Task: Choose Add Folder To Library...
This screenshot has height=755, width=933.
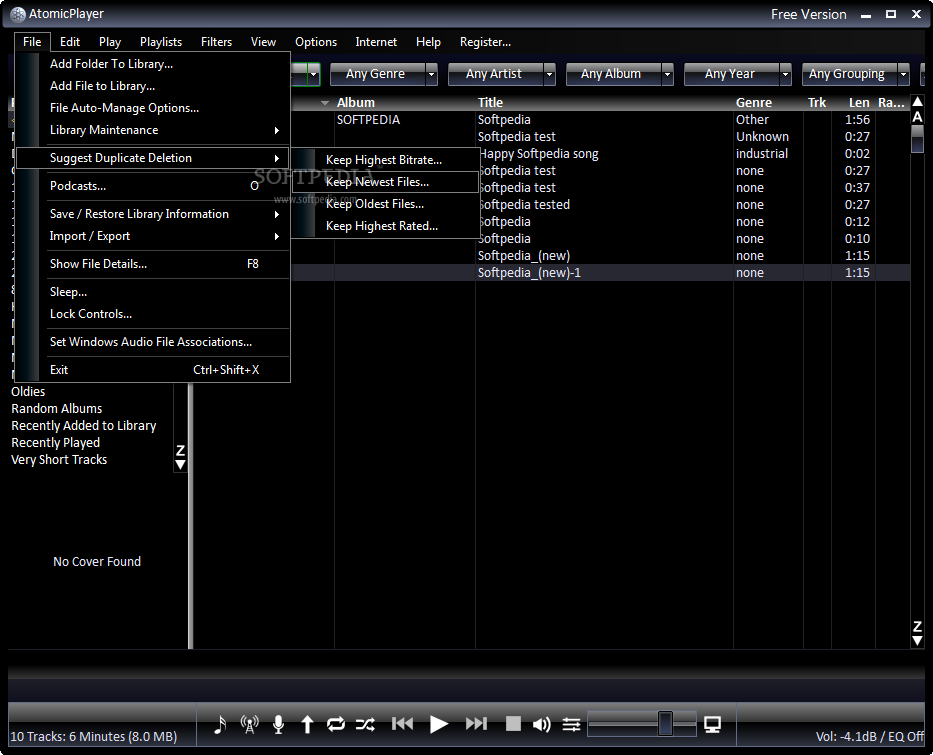Action: pyautogui.click(x=152, y=64)
